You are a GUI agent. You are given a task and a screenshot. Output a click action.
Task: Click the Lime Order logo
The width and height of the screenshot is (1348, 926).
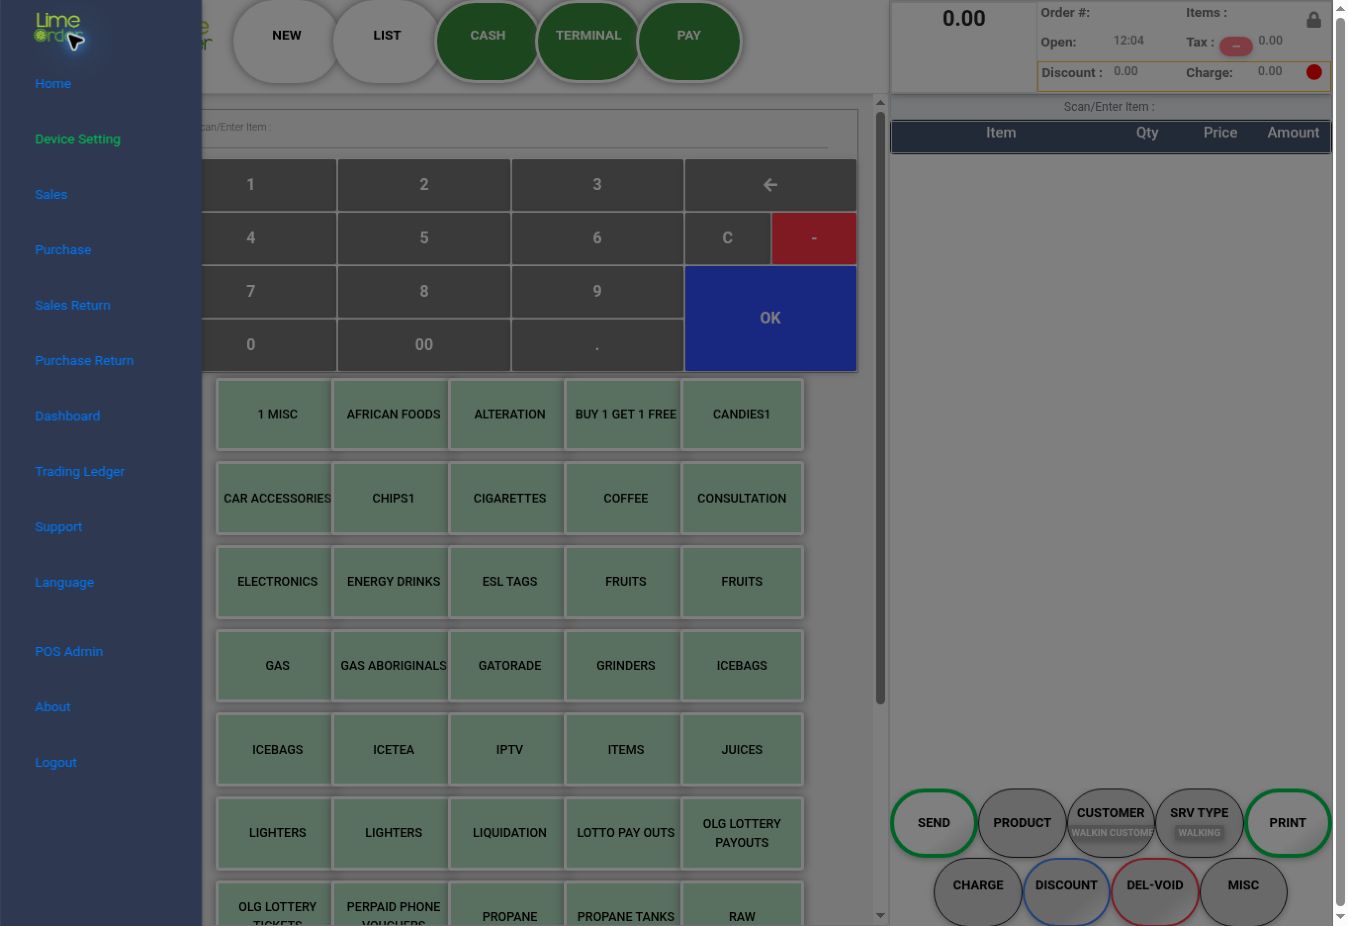click(x=57, y=28)
